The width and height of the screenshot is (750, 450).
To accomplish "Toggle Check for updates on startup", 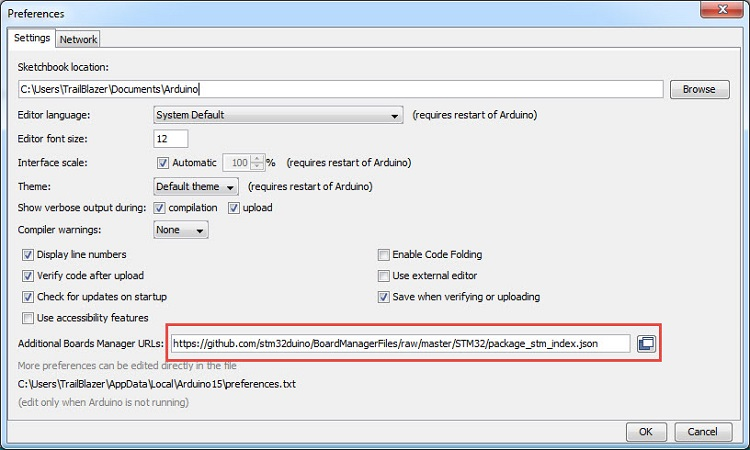I will (x=28, y=297).
